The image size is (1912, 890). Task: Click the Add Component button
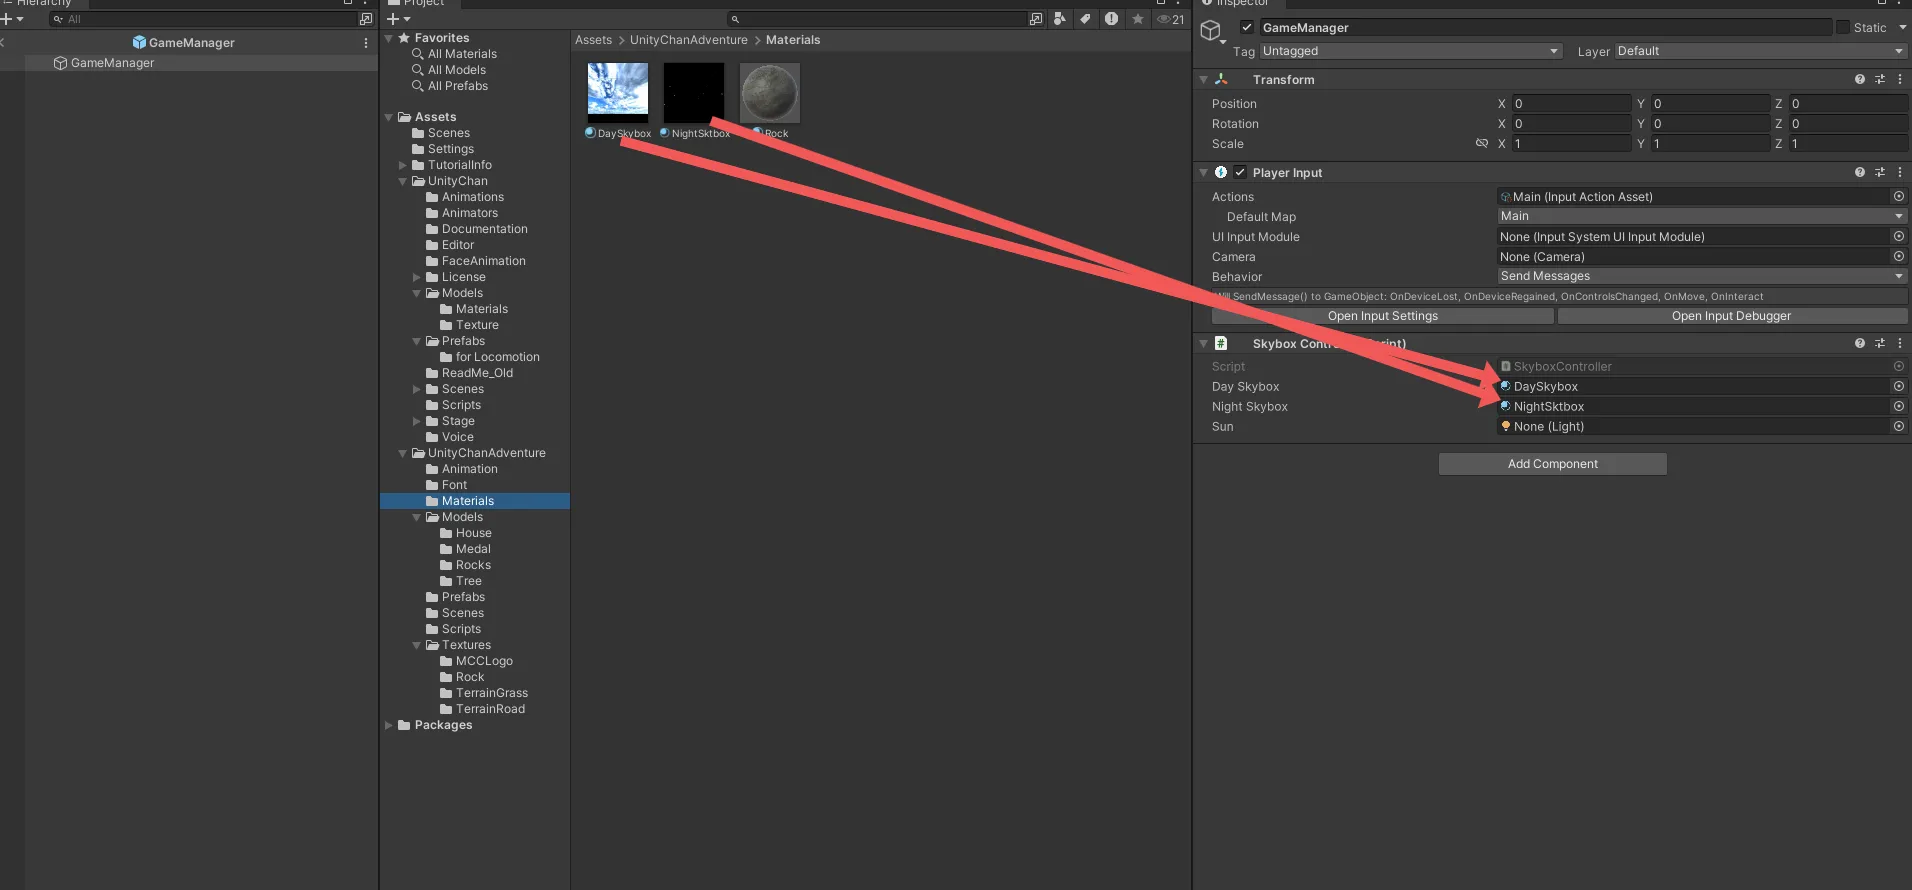(1552, 464)
